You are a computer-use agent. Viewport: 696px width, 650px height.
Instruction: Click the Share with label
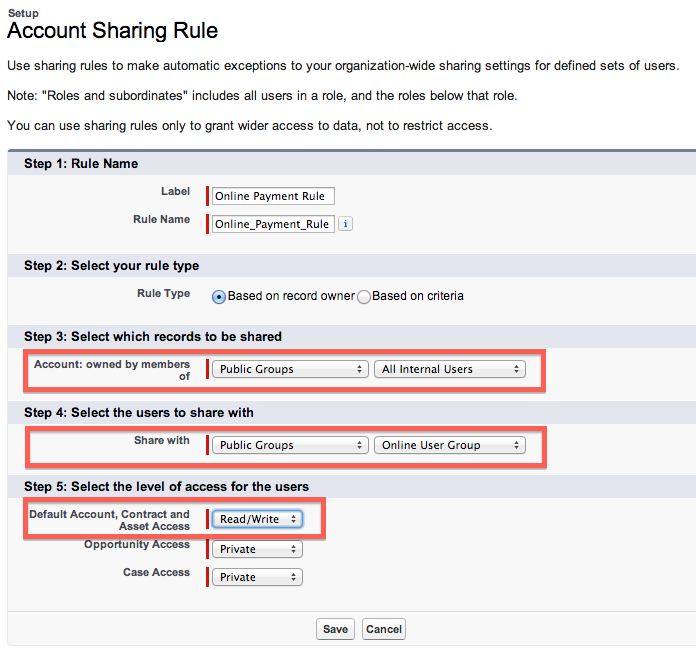pos(162,440)
